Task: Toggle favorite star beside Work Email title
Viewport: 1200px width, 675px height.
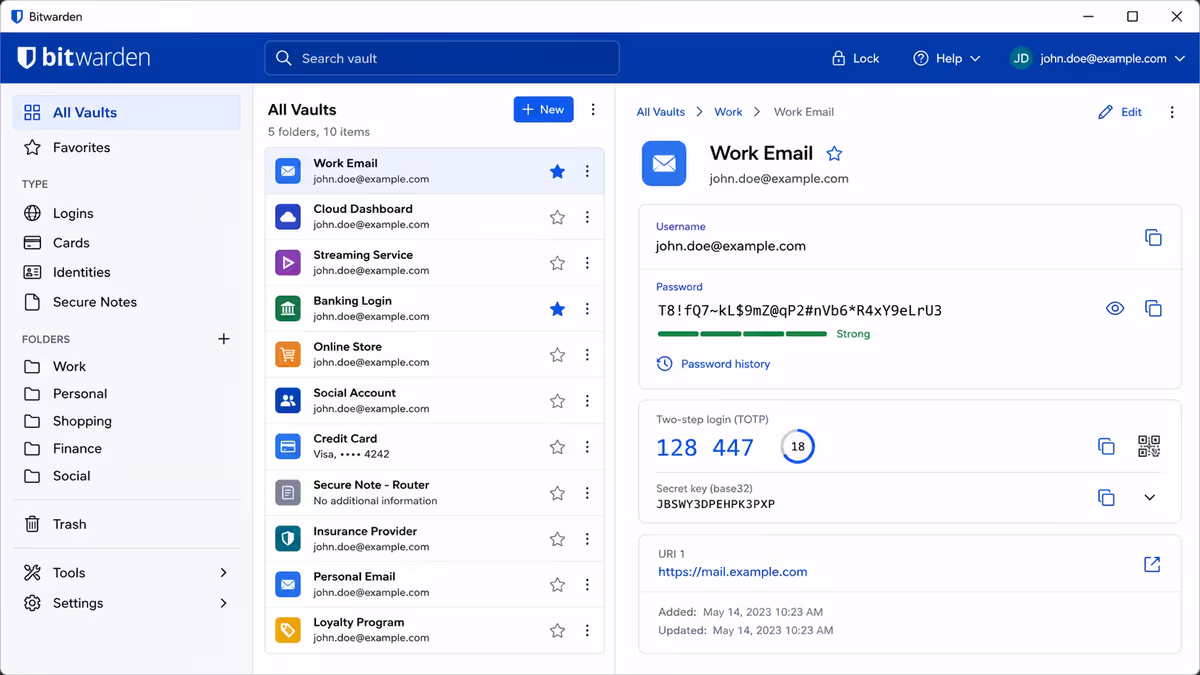Action: pos(834,153)
